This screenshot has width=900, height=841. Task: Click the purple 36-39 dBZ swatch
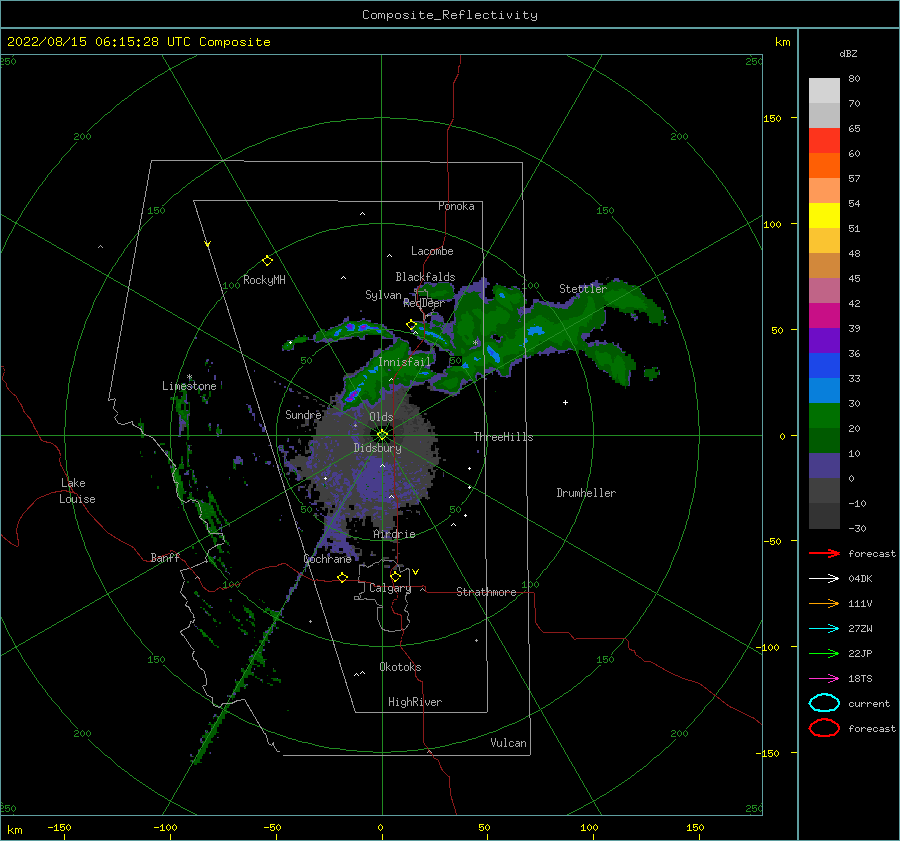pos(824,341)
